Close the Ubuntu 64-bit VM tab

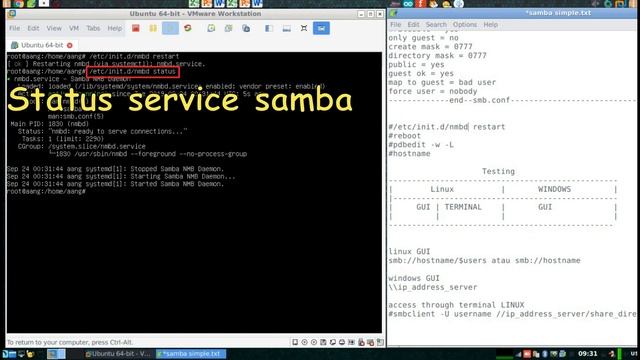70,45
